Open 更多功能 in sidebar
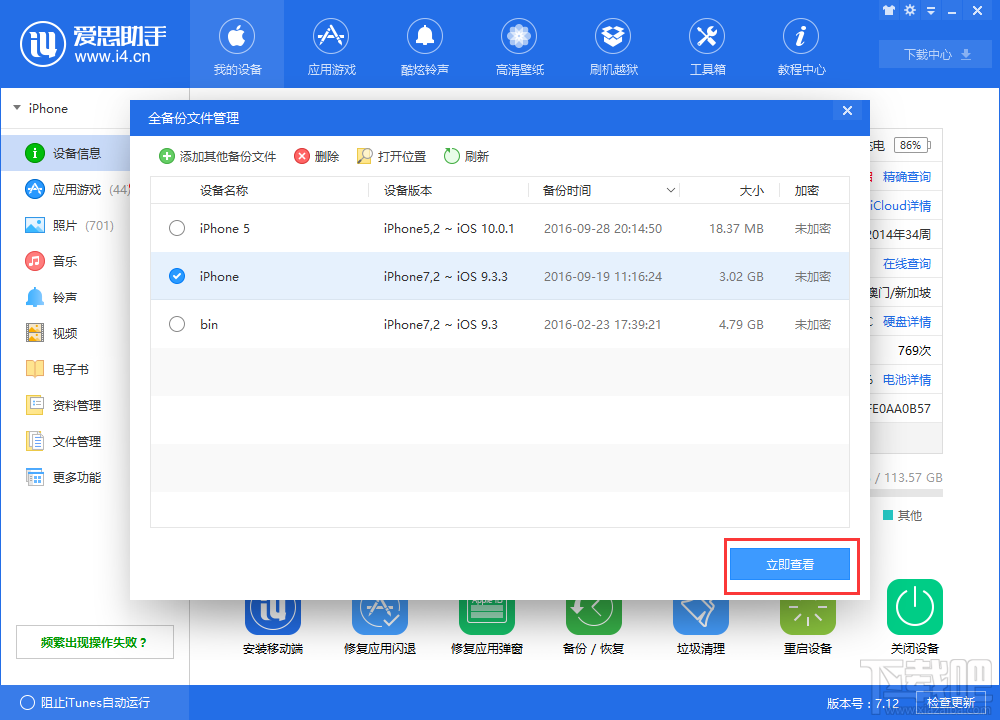The height and width of the screenshot is (720, 1000). pyautogui.click(x=65, y=477)
